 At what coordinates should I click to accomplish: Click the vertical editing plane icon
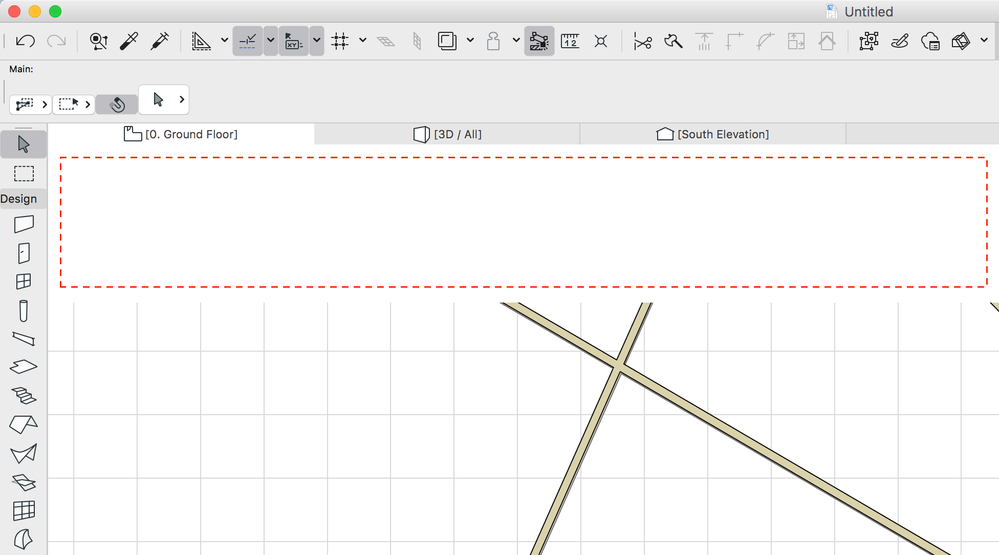[x=417, y=41]
